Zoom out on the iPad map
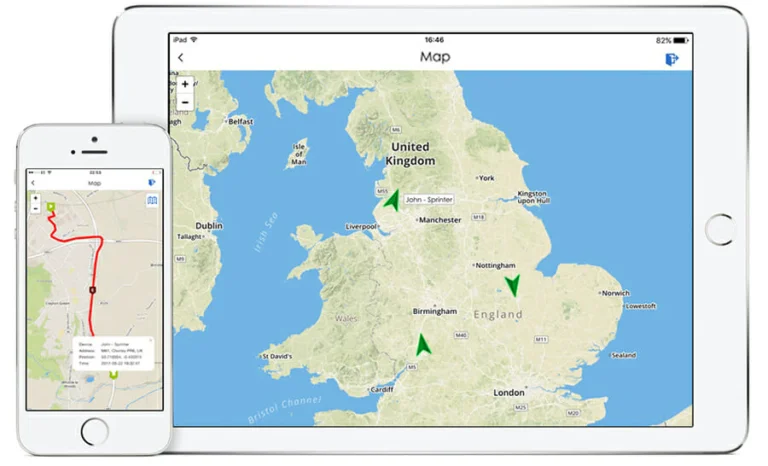Screen dimensions: 768x466 click(185, 102)
